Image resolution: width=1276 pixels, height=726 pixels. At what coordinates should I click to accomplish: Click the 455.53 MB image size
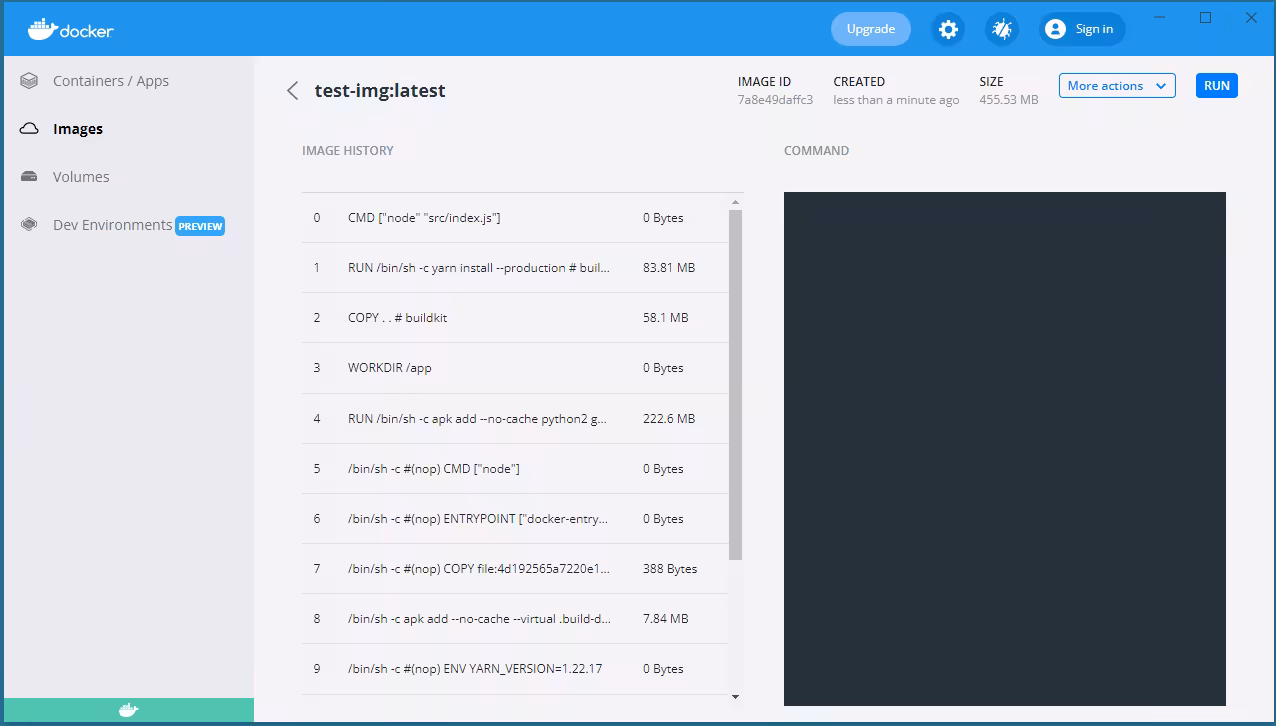(1009, 100)
